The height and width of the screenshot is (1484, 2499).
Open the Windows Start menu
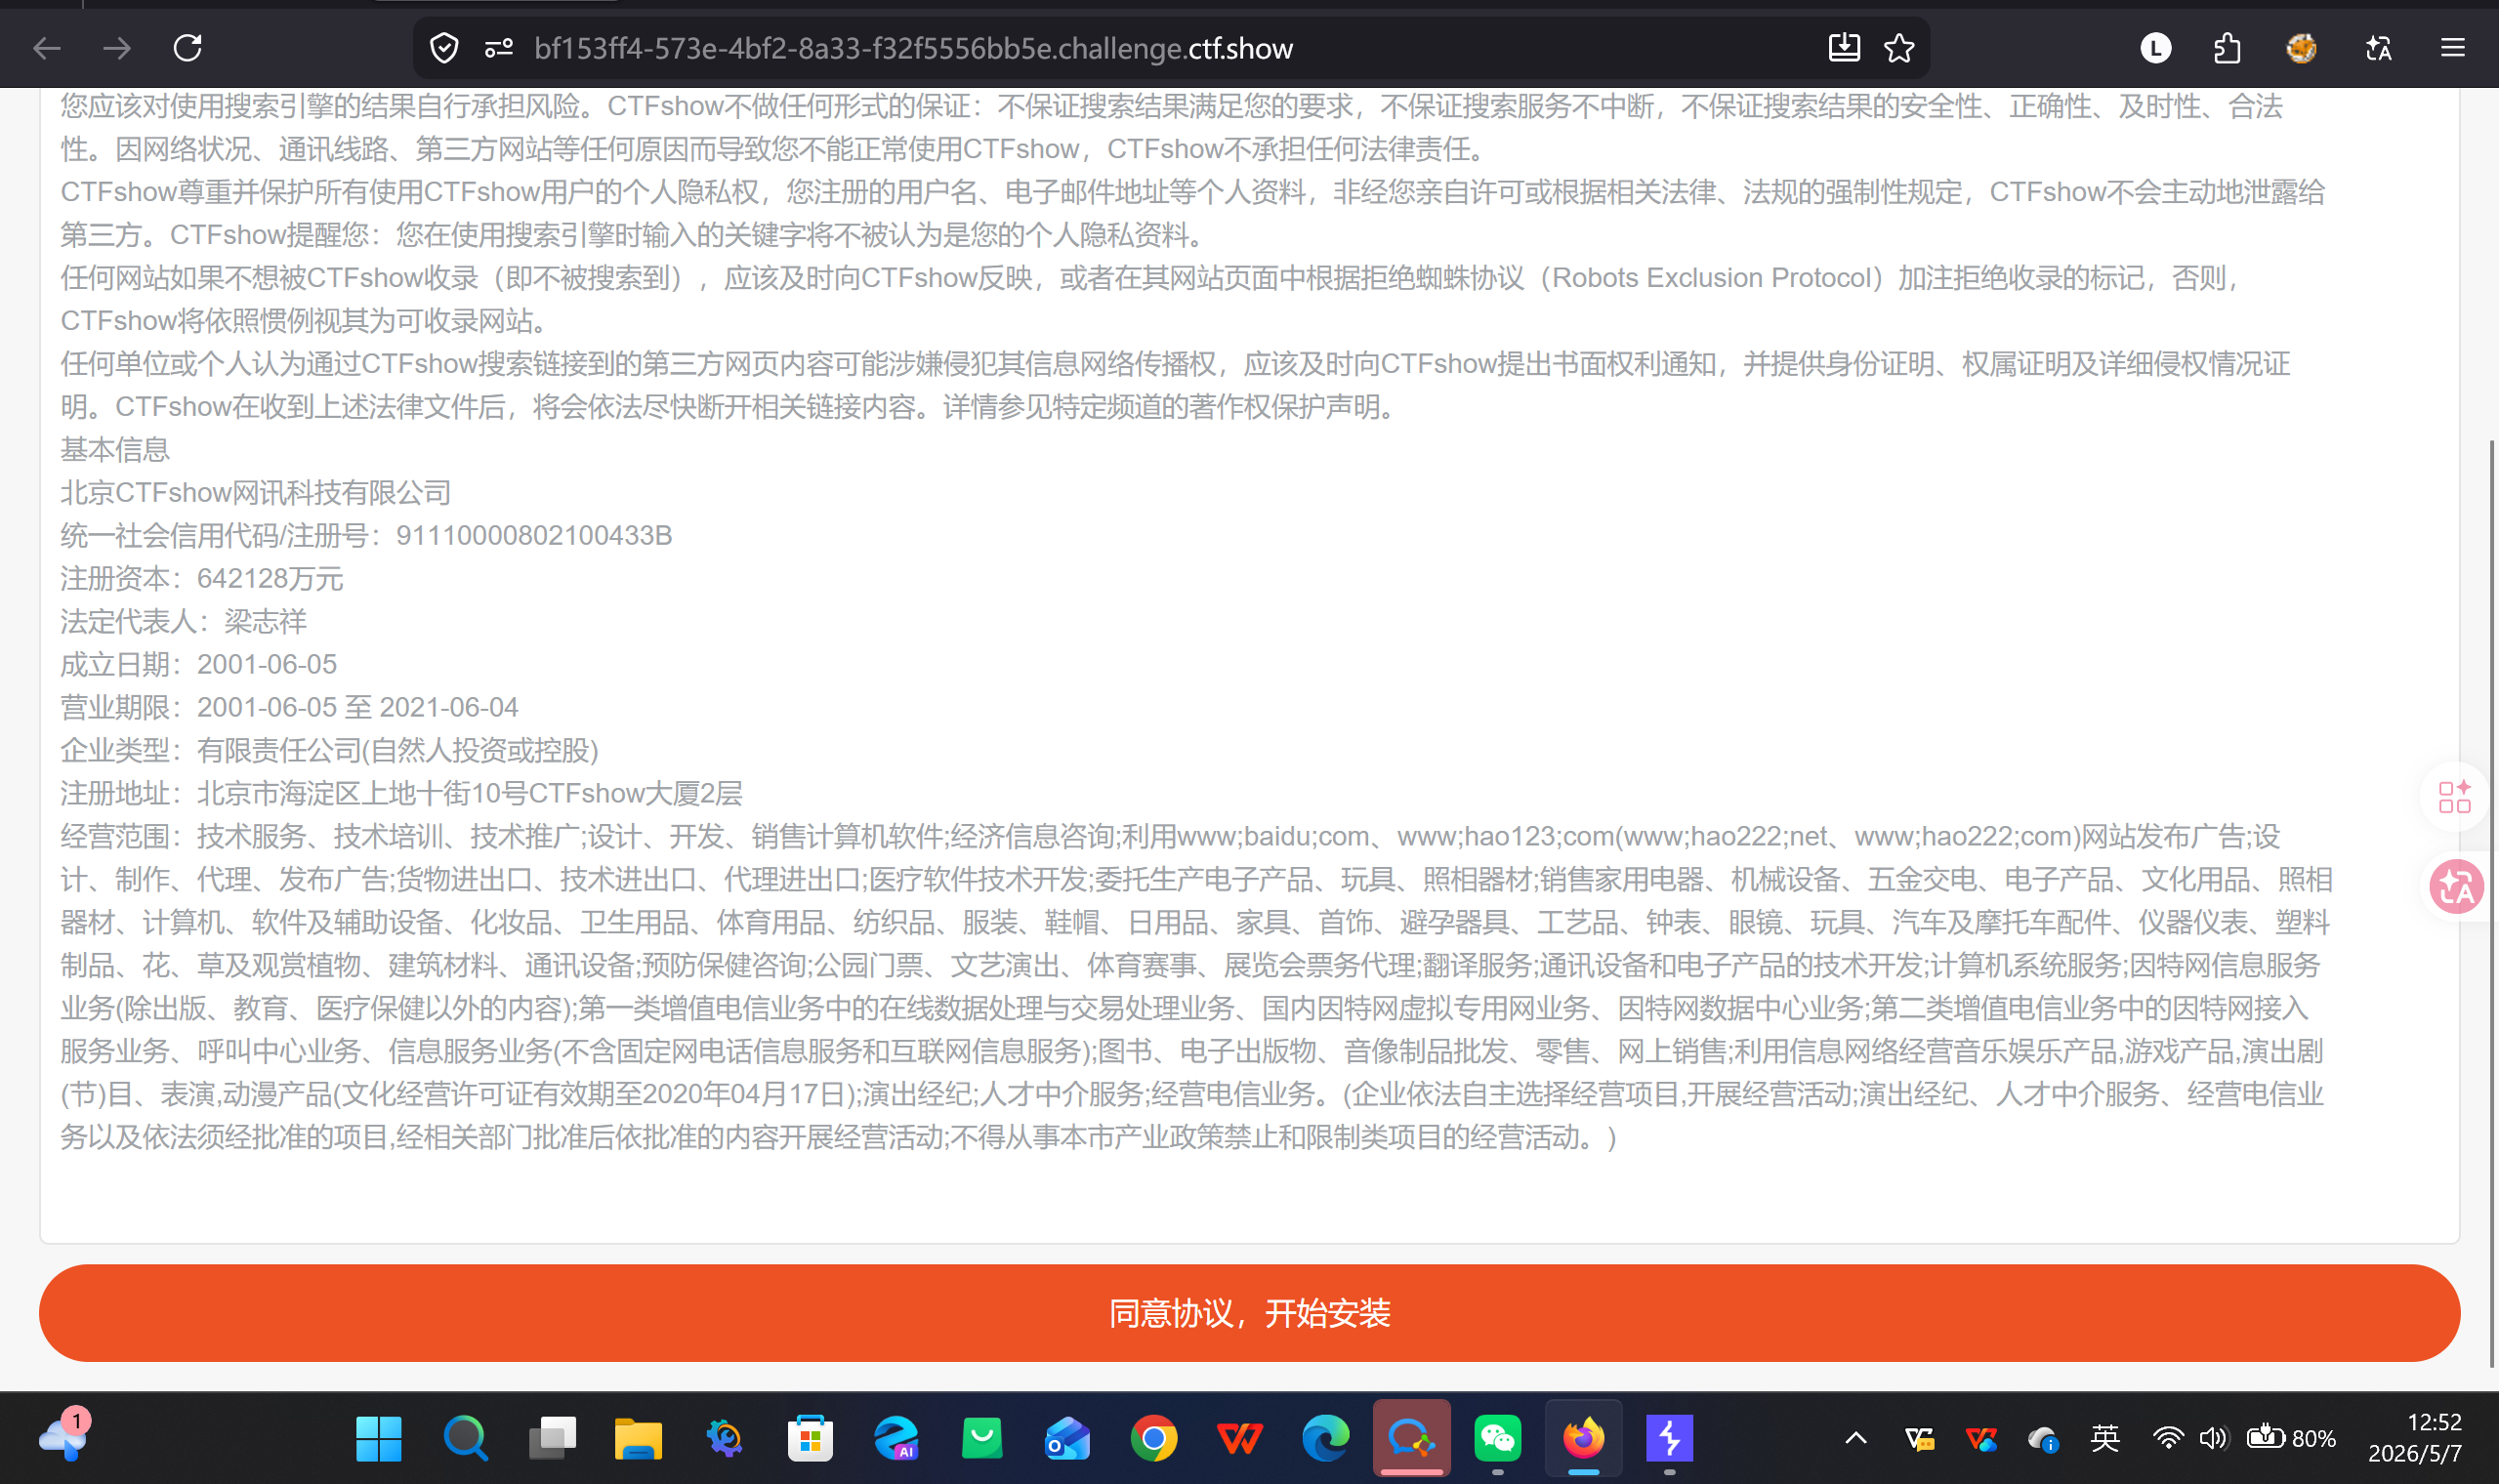coord(378,1439)
